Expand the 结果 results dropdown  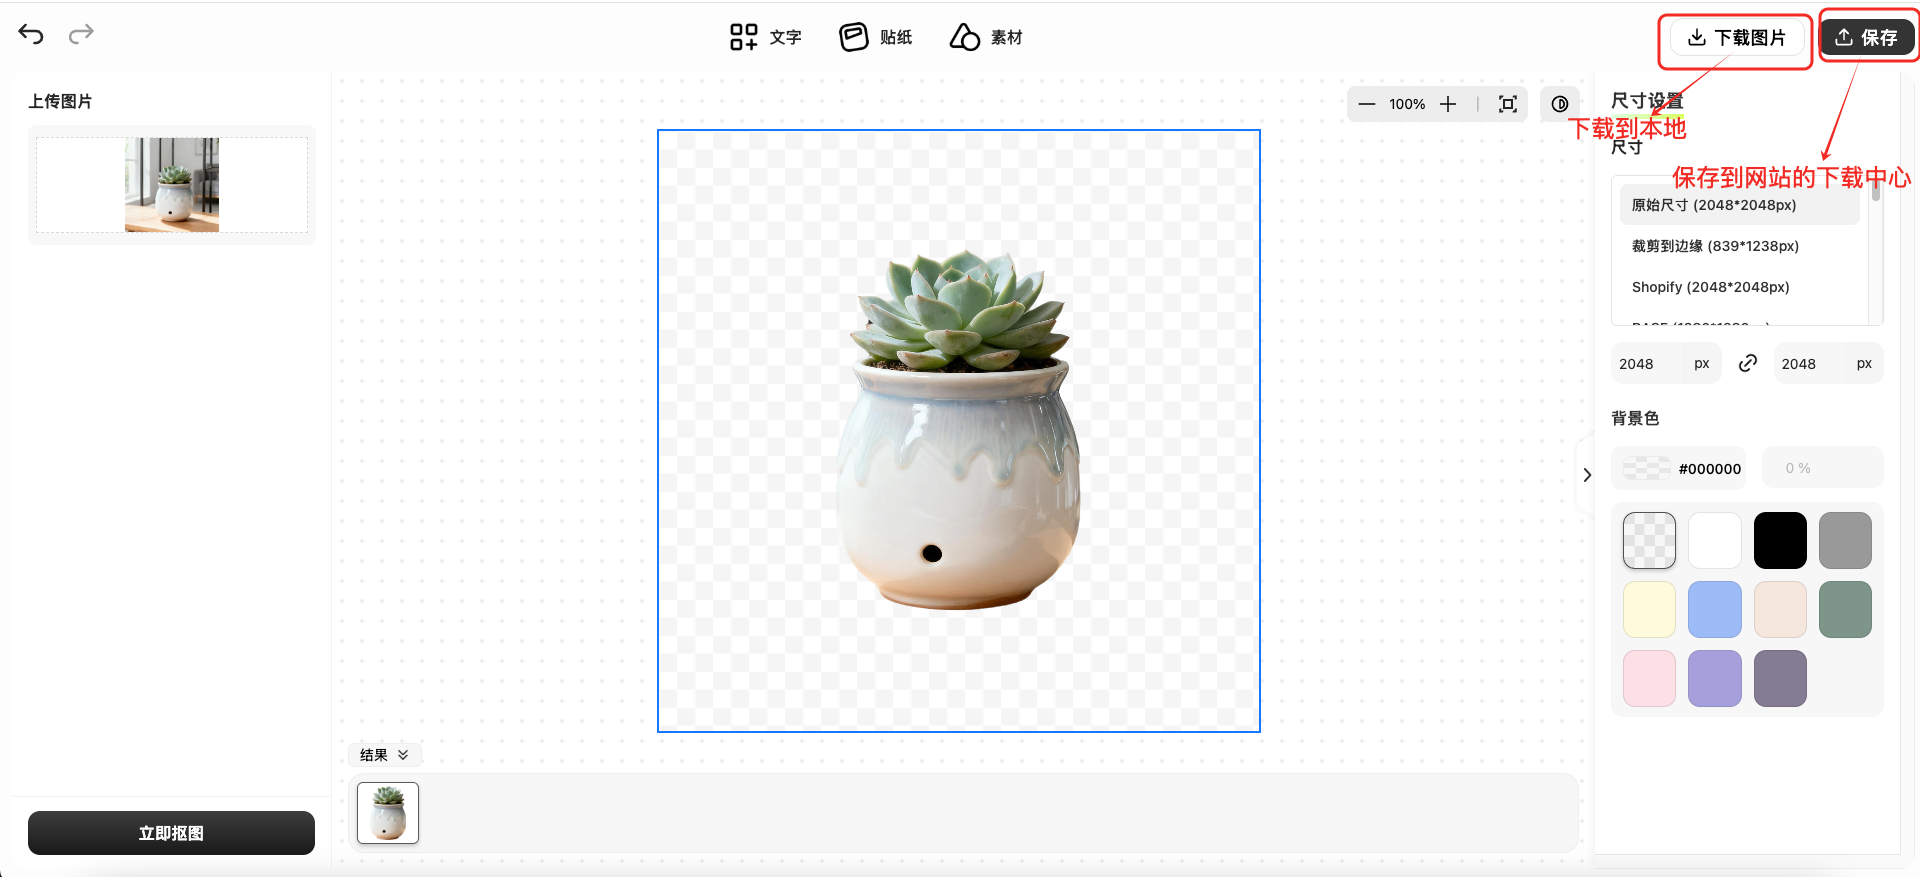385,755
